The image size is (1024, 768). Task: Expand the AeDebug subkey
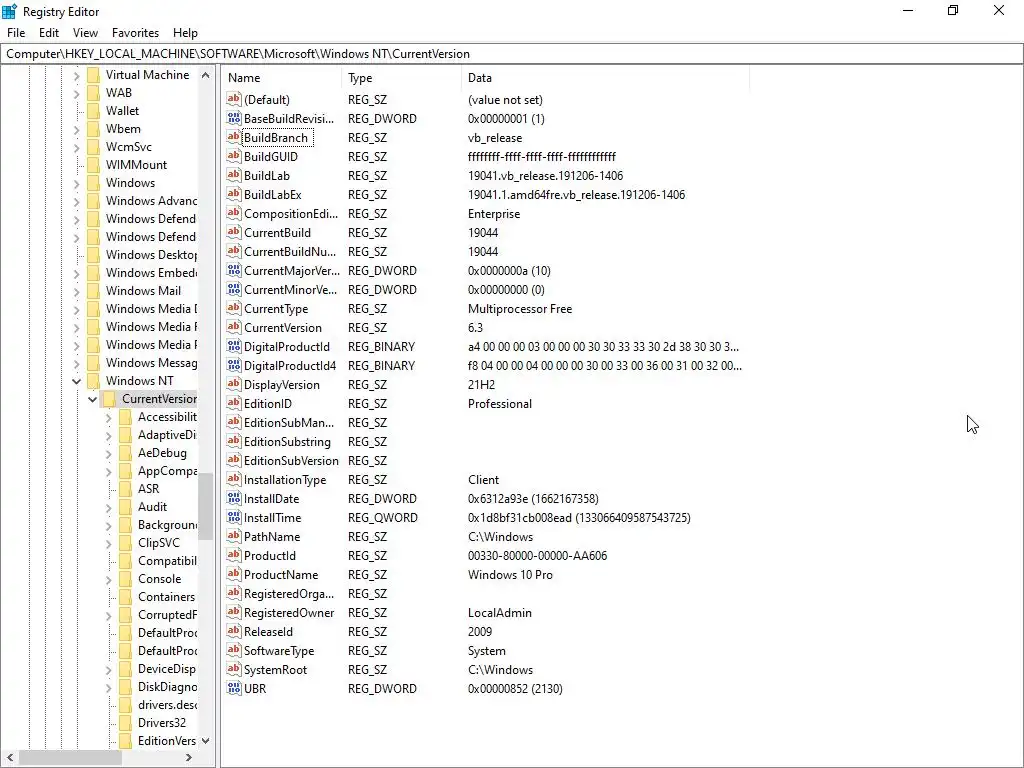pos(108,453)
